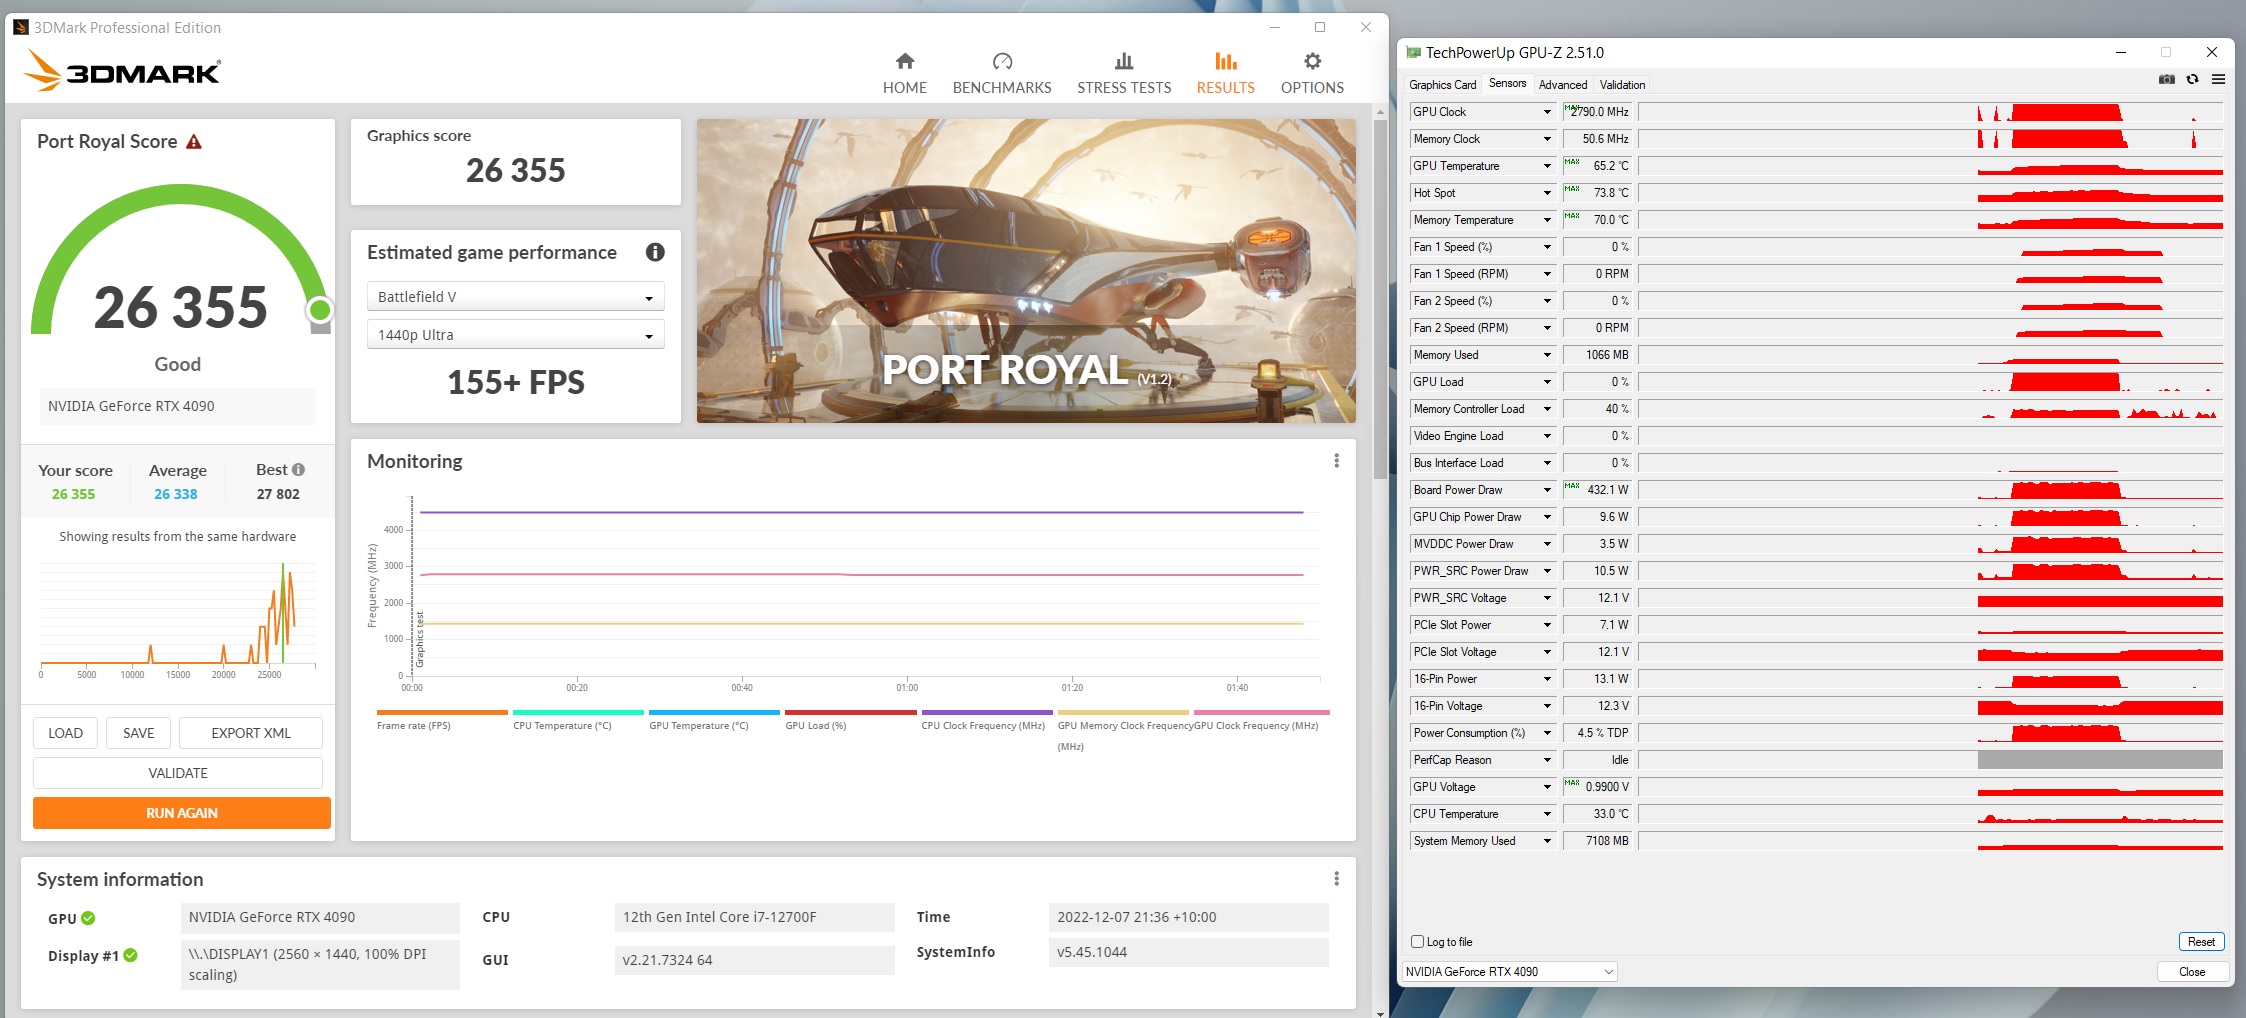Click the GPU-Z refresh sensors icon
The width and height of the screenshot is (2246, 1018).
pos(2192,79)
